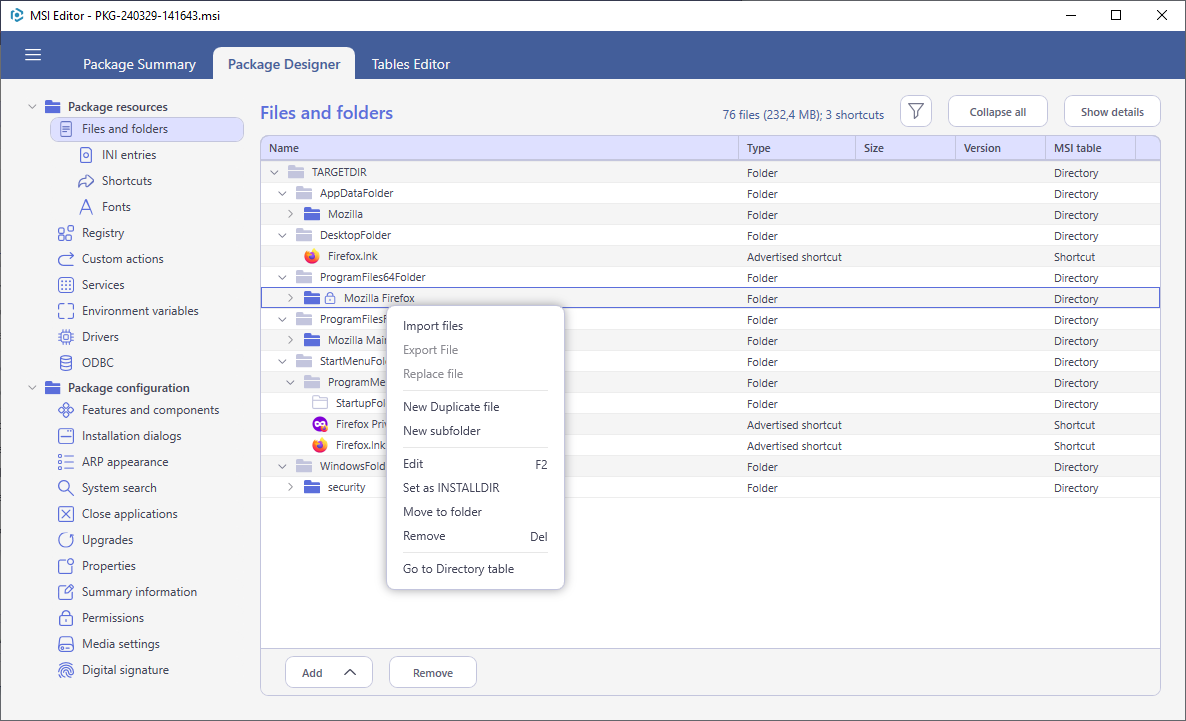Viewport: 1186px width, 721px height.
Task: Click the Collapse all button
Action: (x=998, y=111)
